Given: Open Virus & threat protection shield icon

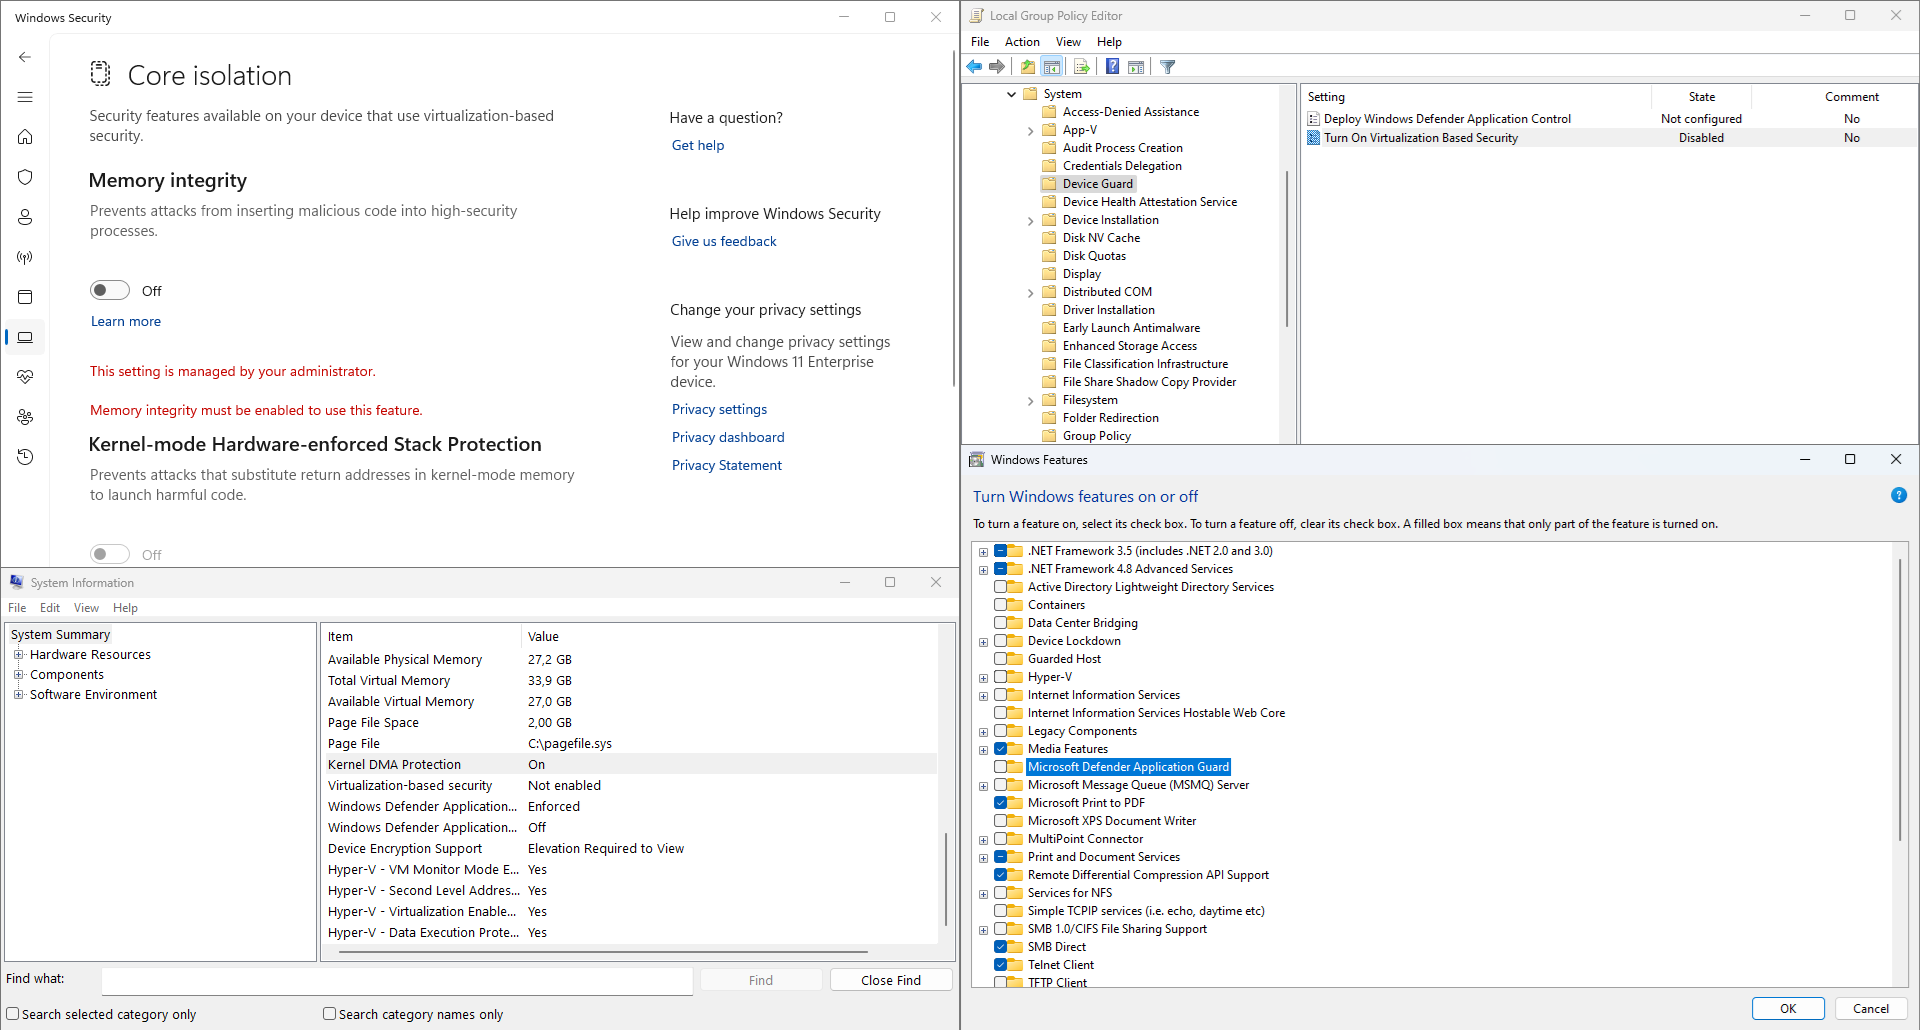Looking at the screenshot, I should tap(25, 177).
